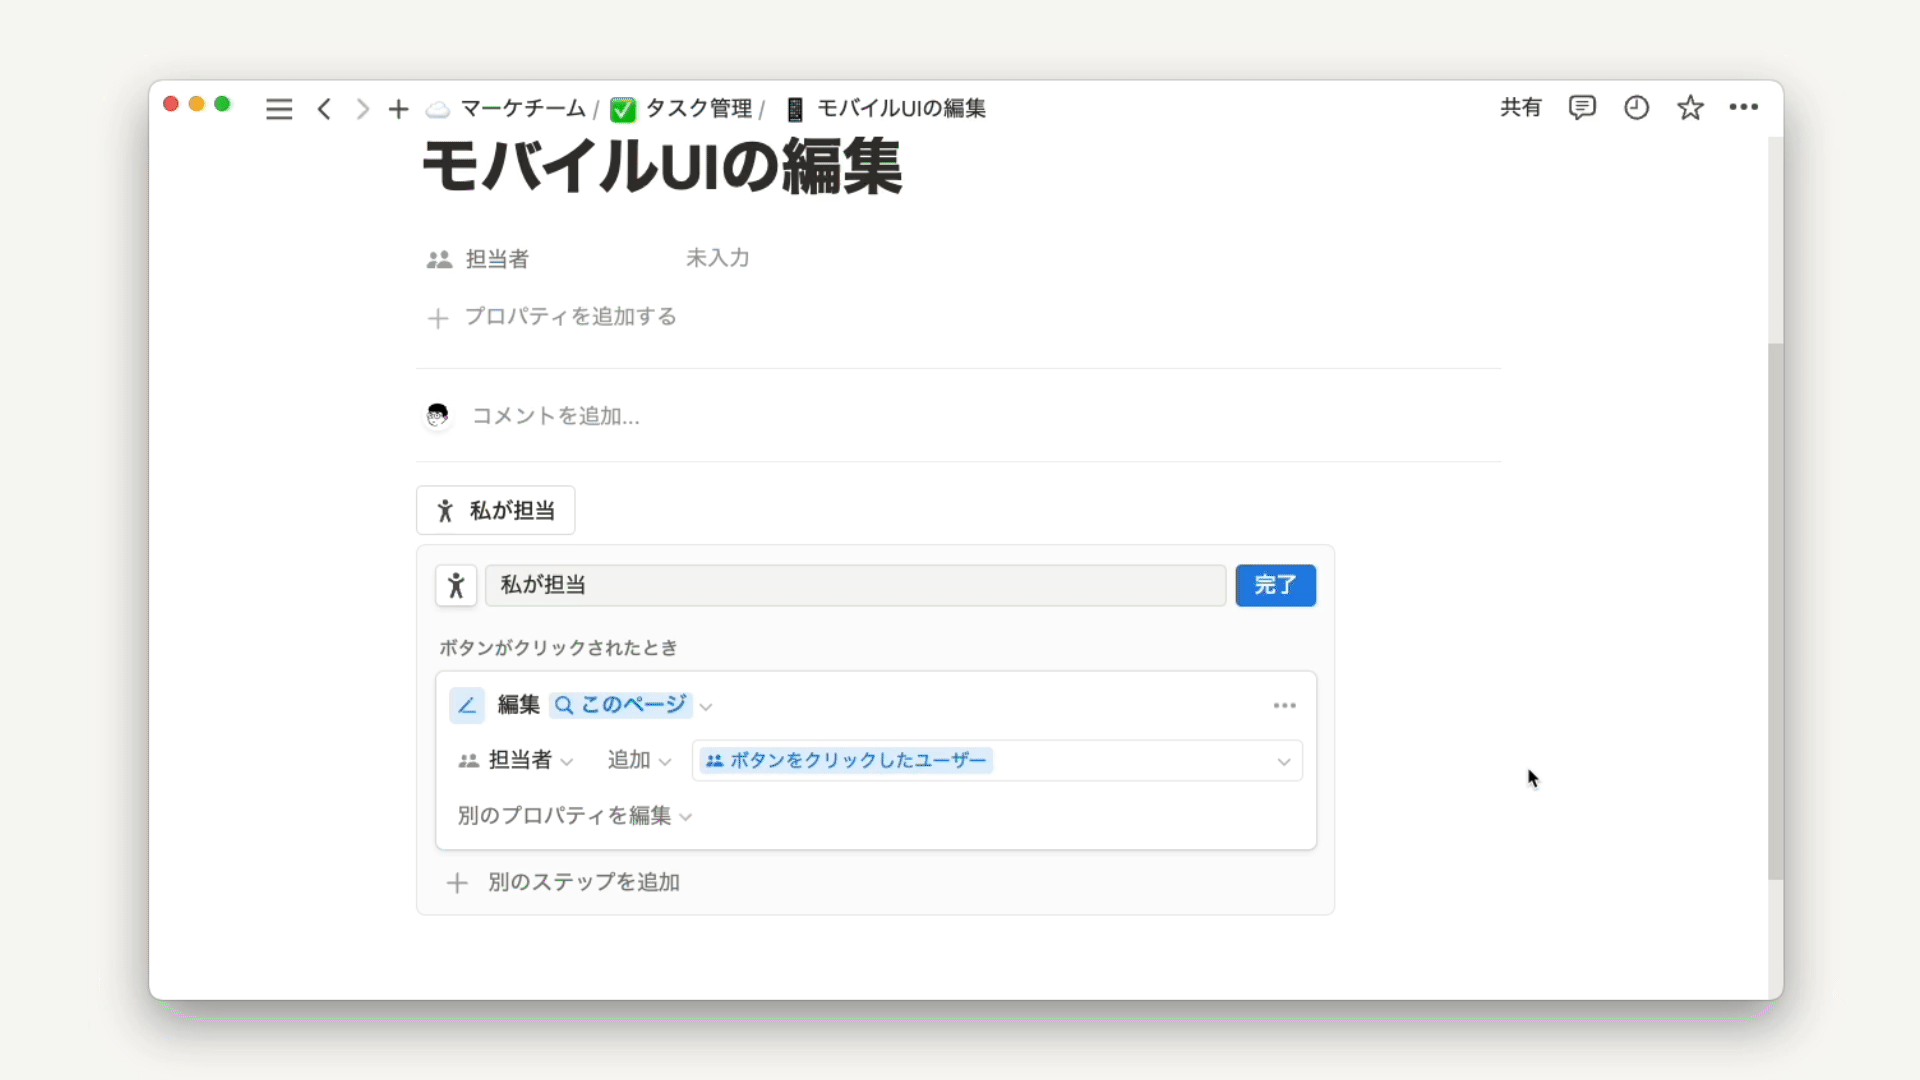Open the top-right three-dot page menu

1743,107
